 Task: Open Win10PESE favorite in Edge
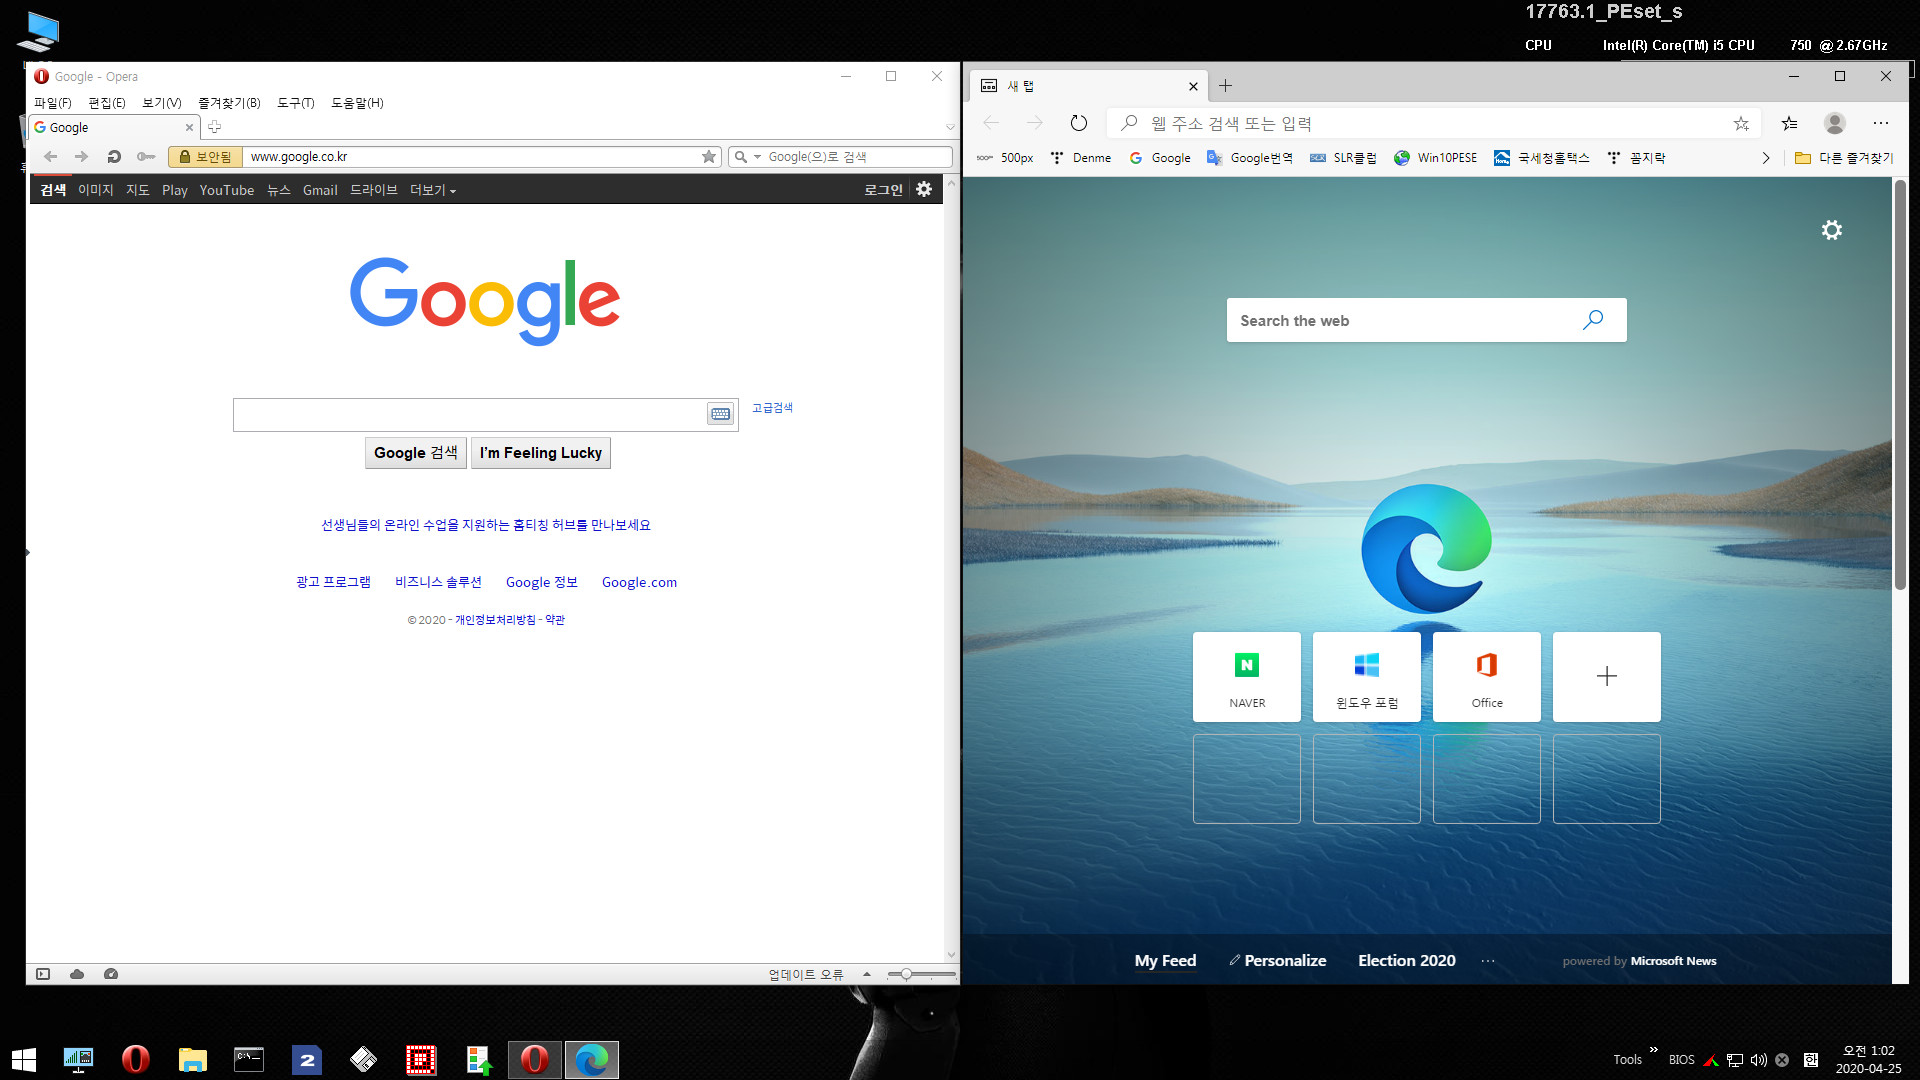(1435, 158)
